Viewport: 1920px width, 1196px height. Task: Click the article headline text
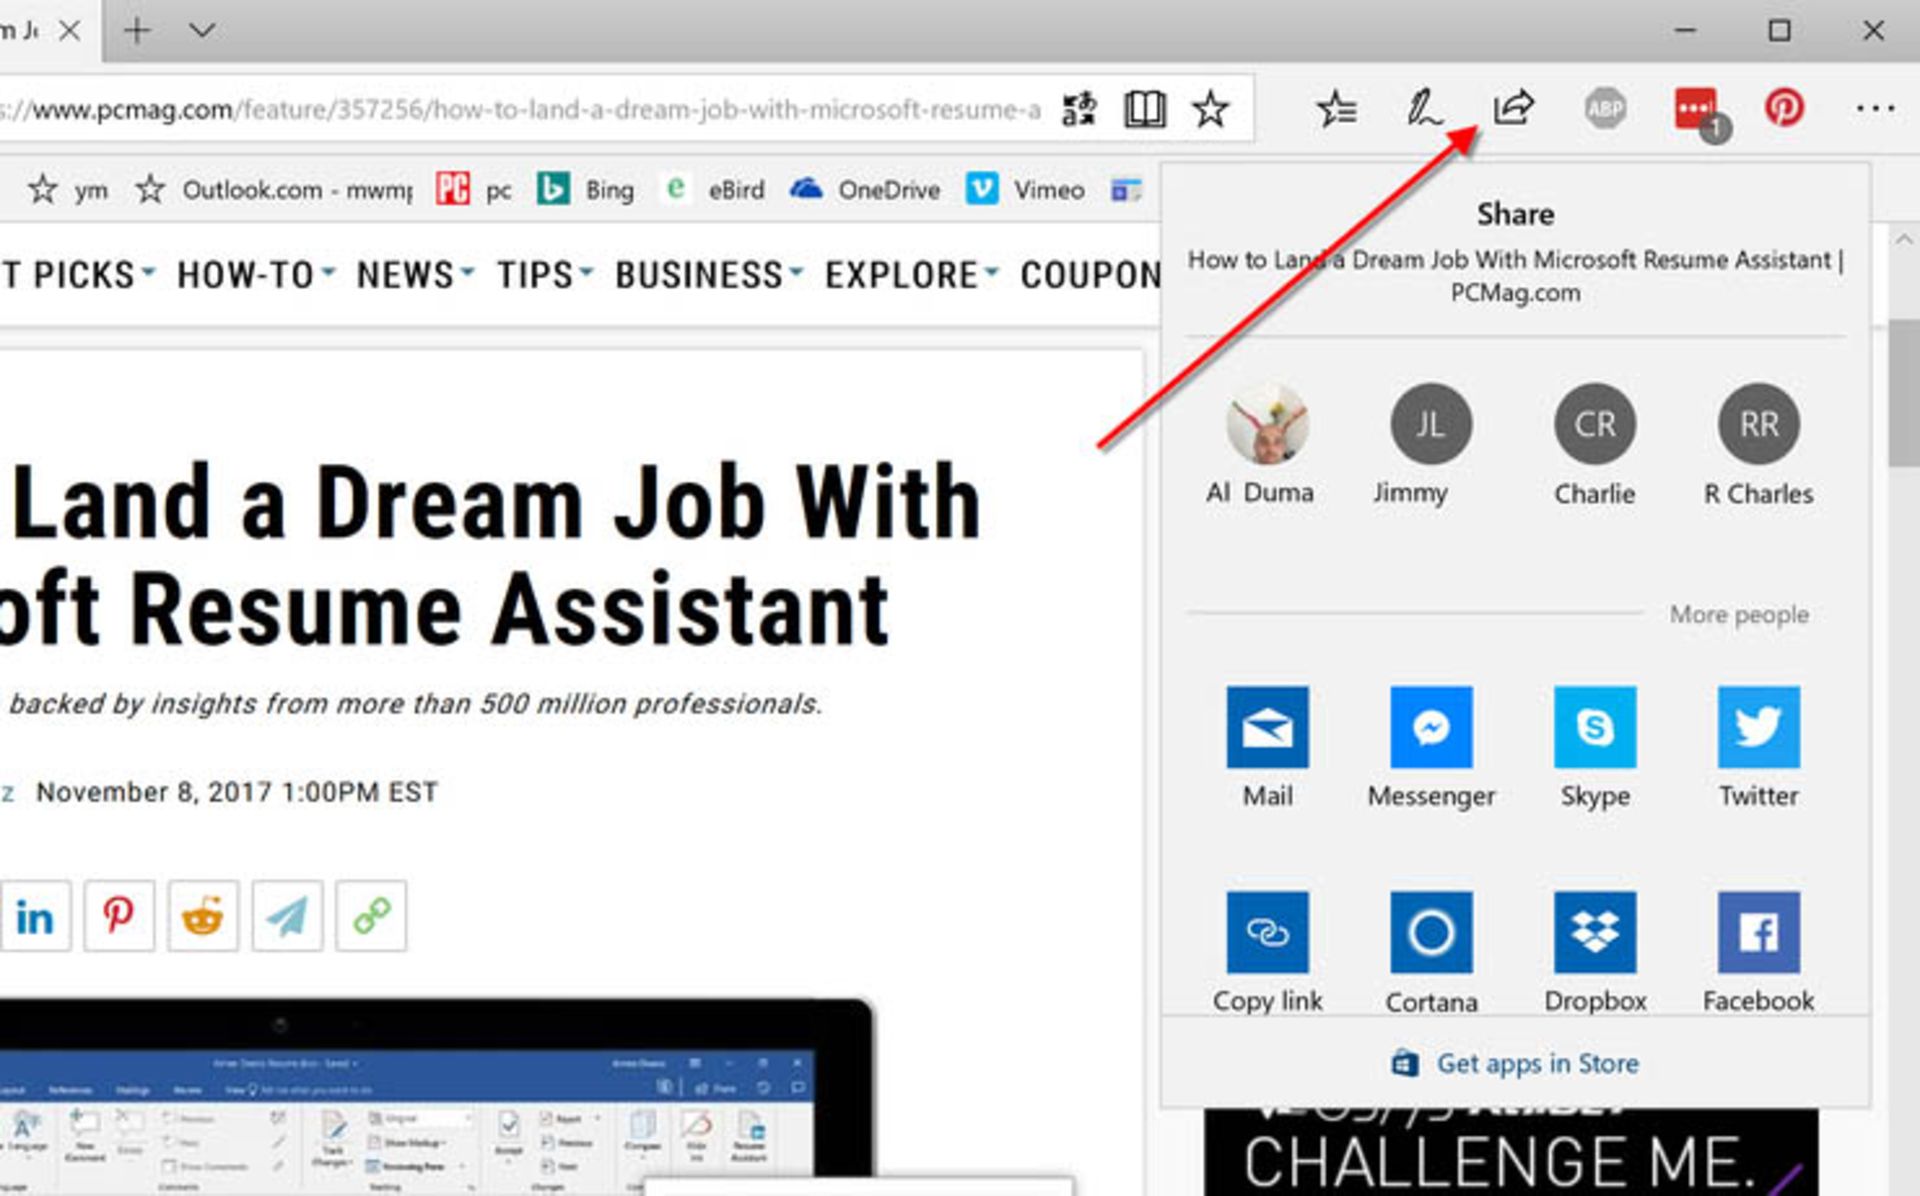(490, 554)
